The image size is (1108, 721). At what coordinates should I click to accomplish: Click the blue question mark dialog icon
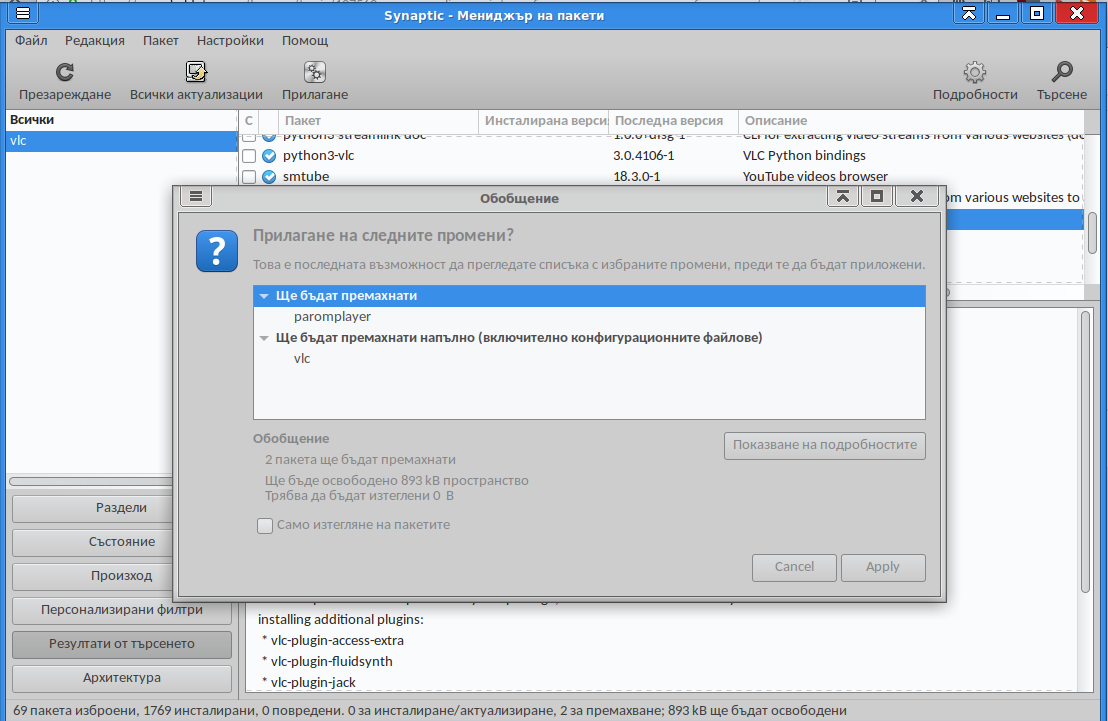pos(217,251)
